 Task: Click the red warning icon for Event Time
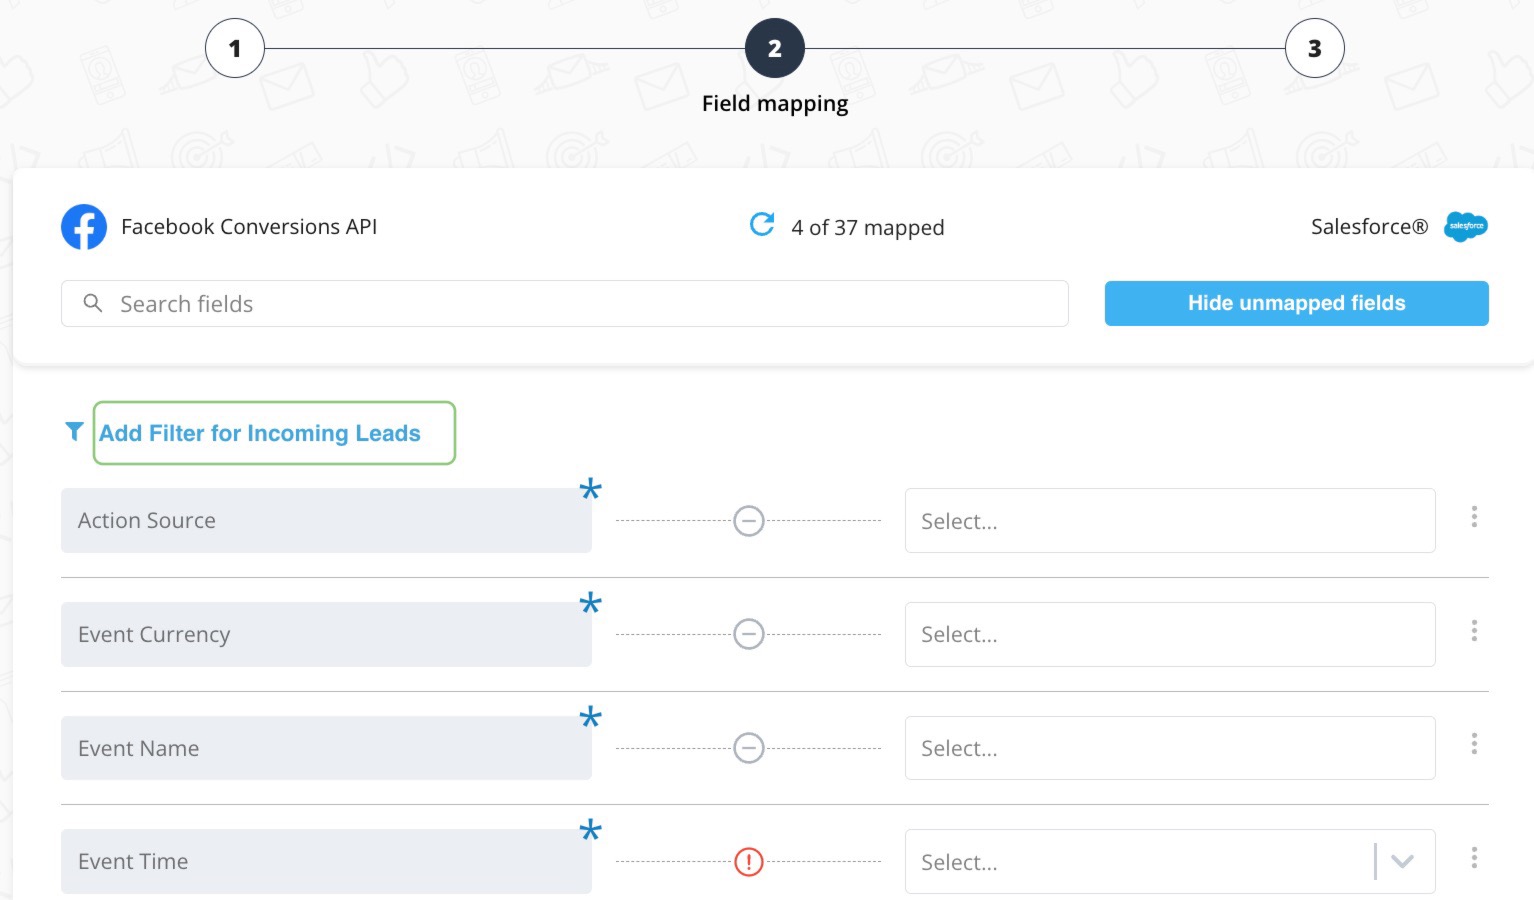pos(749,861)
